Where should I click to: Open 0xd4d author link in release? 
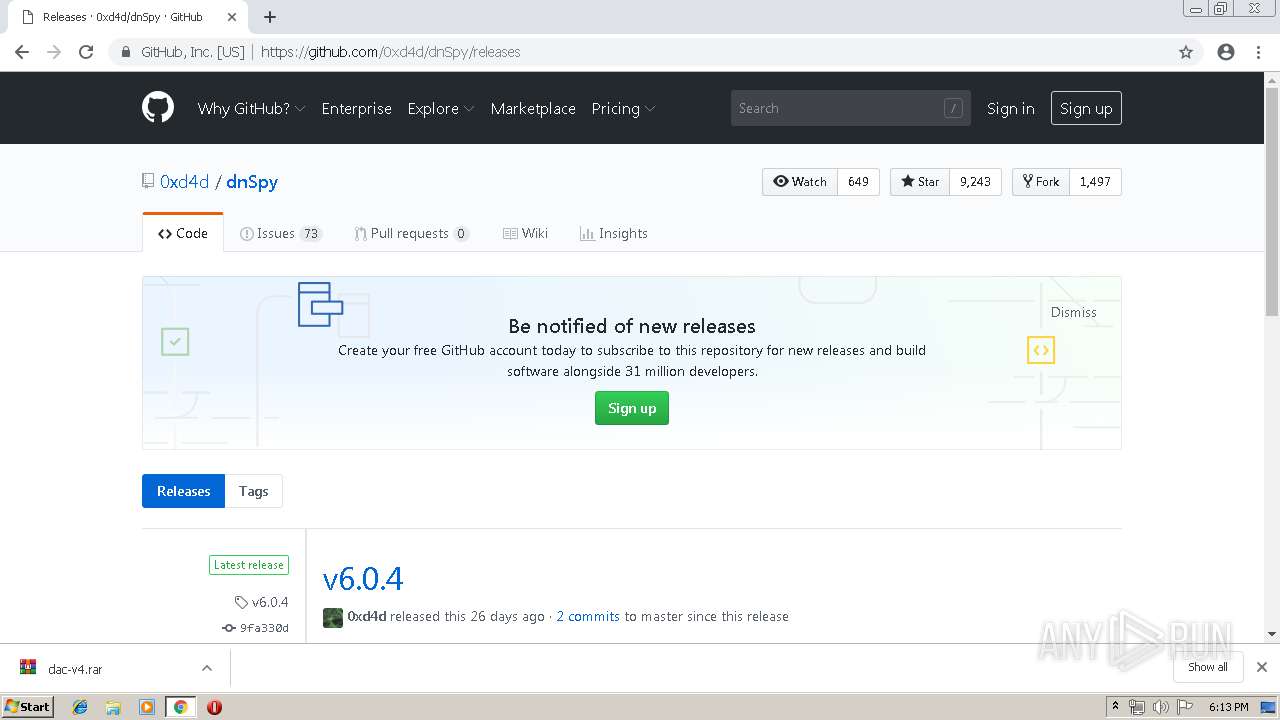pos(367,616)
